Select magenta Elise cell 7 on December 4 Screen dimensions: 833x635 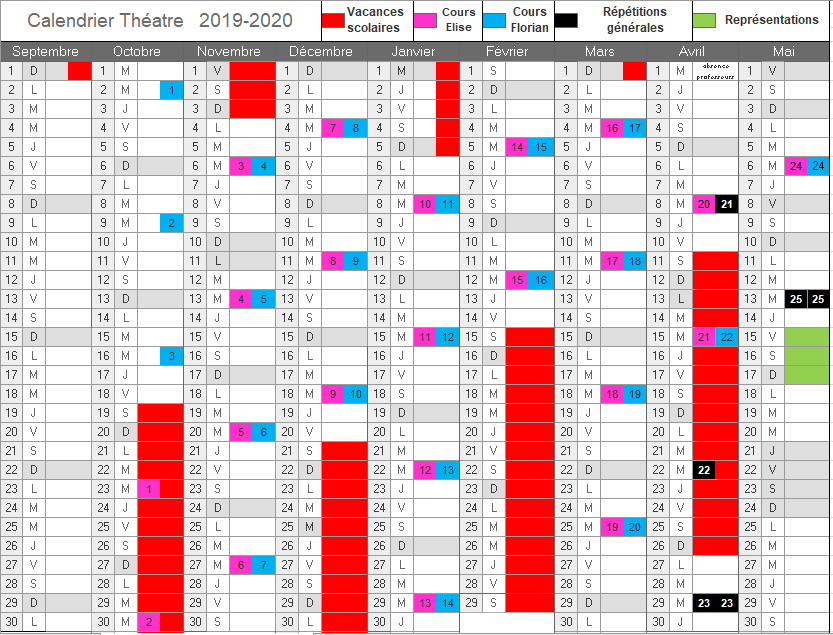point(333,128)
